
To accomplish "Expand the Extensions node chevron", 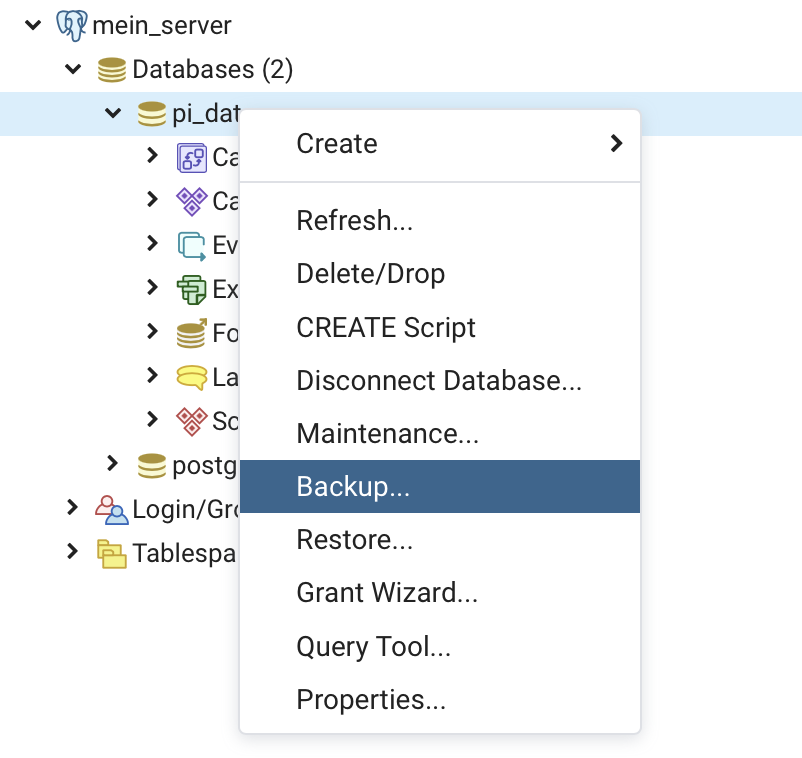I will pyautogui.click(x=152, y=287).
